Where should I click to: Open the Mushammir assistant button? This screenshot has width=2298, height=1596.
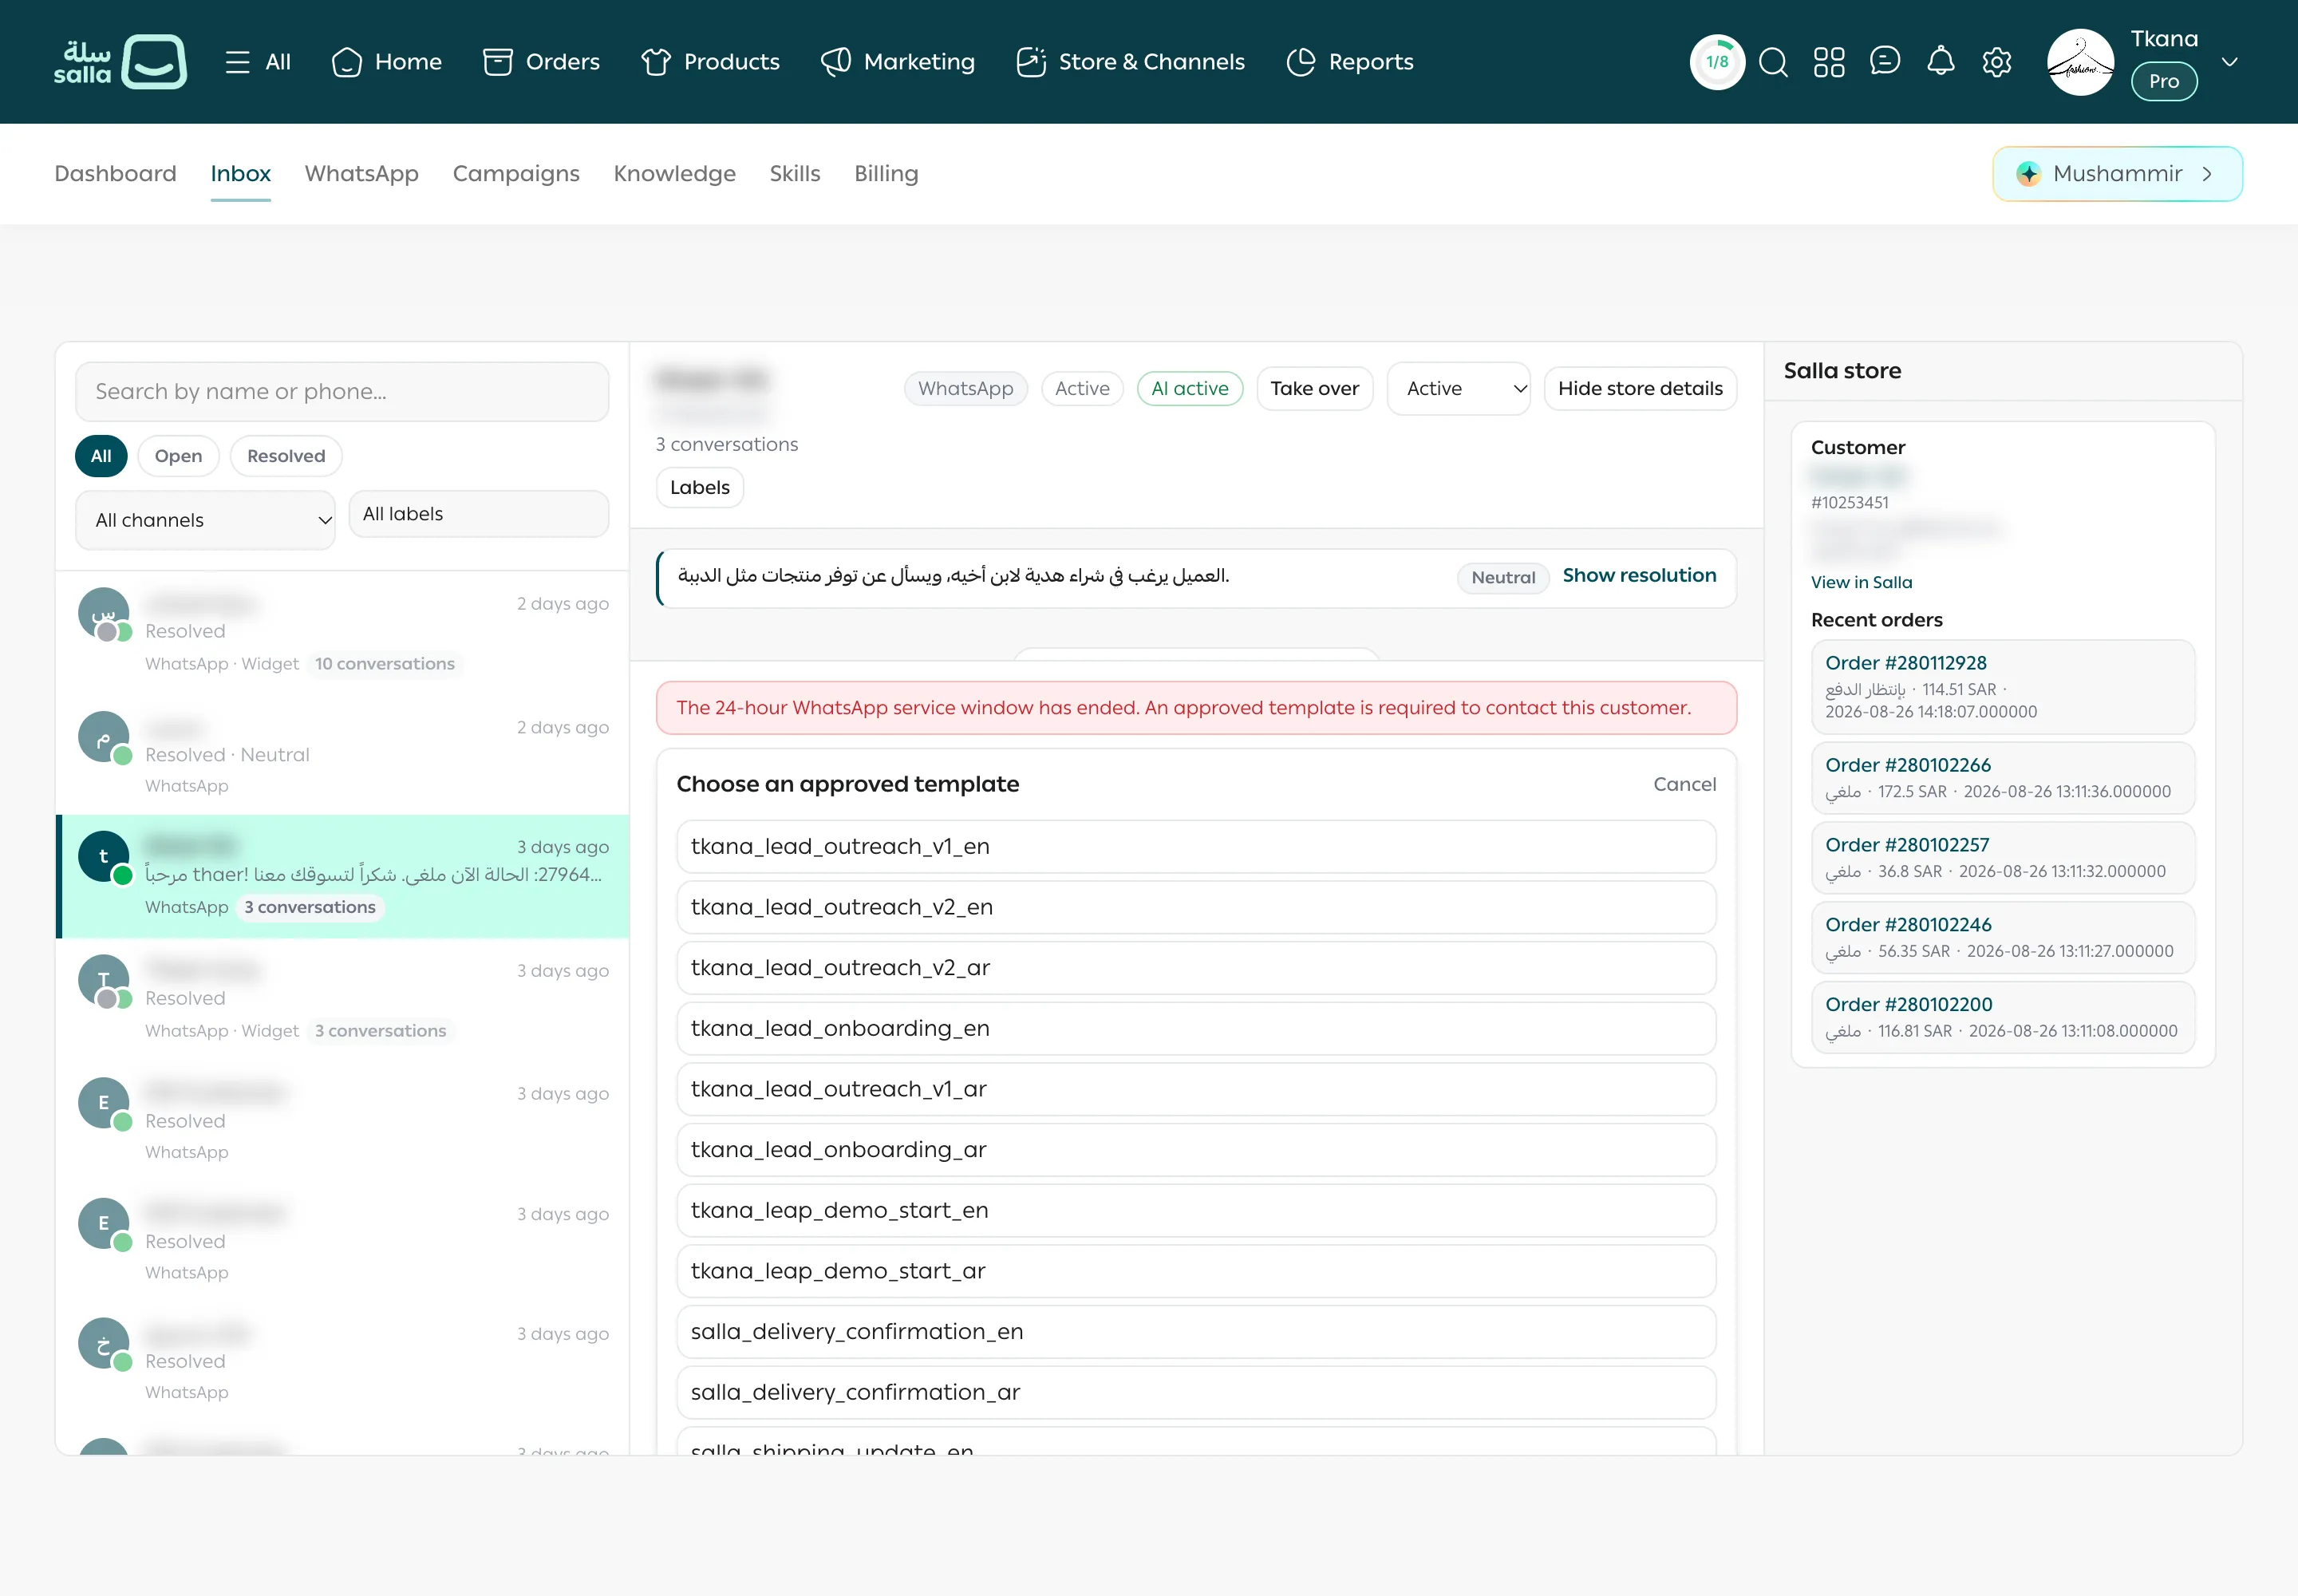point(2117,174)
